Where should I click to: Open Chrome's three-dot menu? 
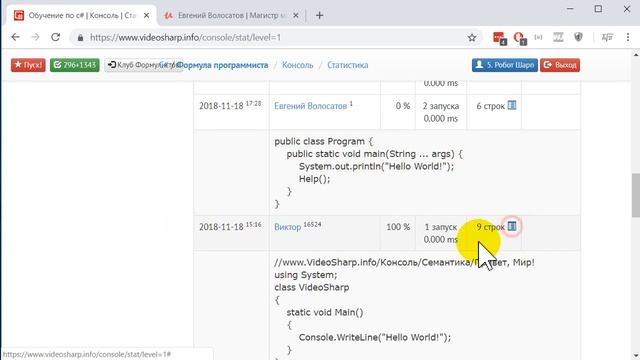tap(628, 37)
